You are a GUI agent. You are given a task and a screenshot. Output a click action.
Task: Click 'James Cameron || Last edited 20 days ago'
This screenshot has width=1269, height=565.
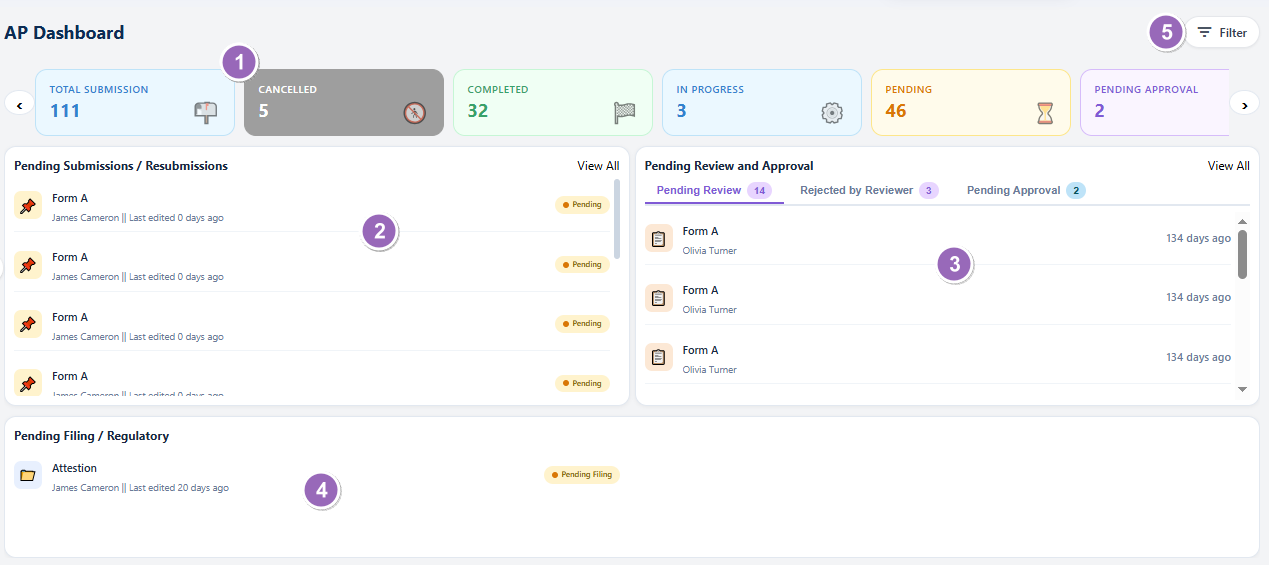click(x=140, y=488)
